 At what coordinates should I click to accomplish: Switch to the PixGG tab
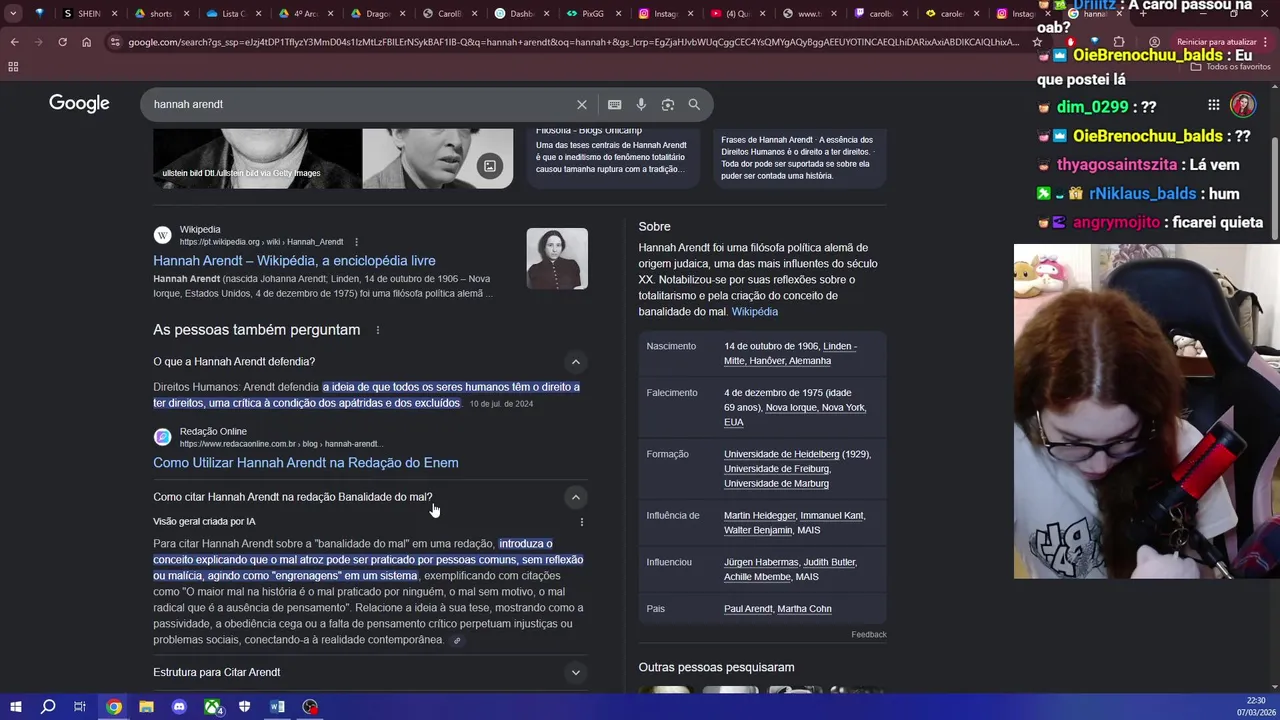[x=593, y=14]
